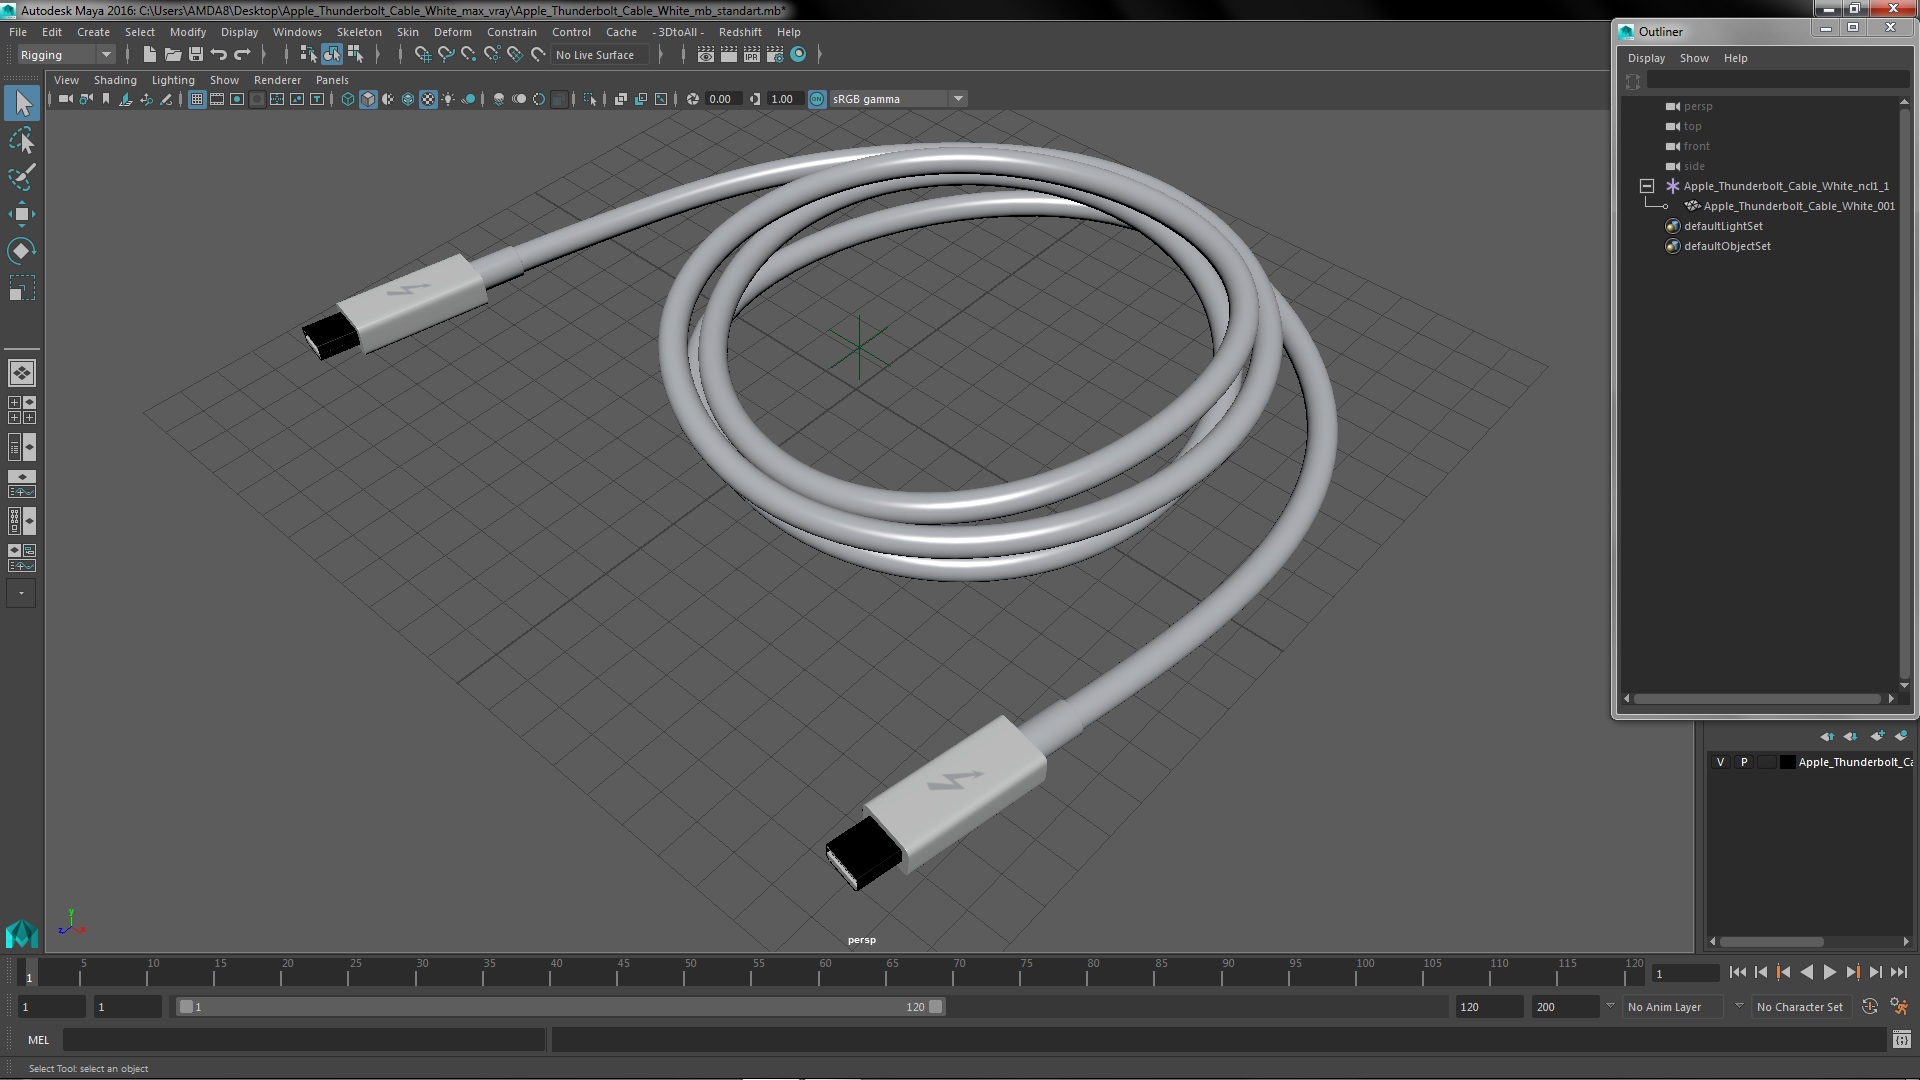Toggle the Resolution Gate display
Image resolution: width=1920 pixels, height=1080 pixels.
coord(237,99)
